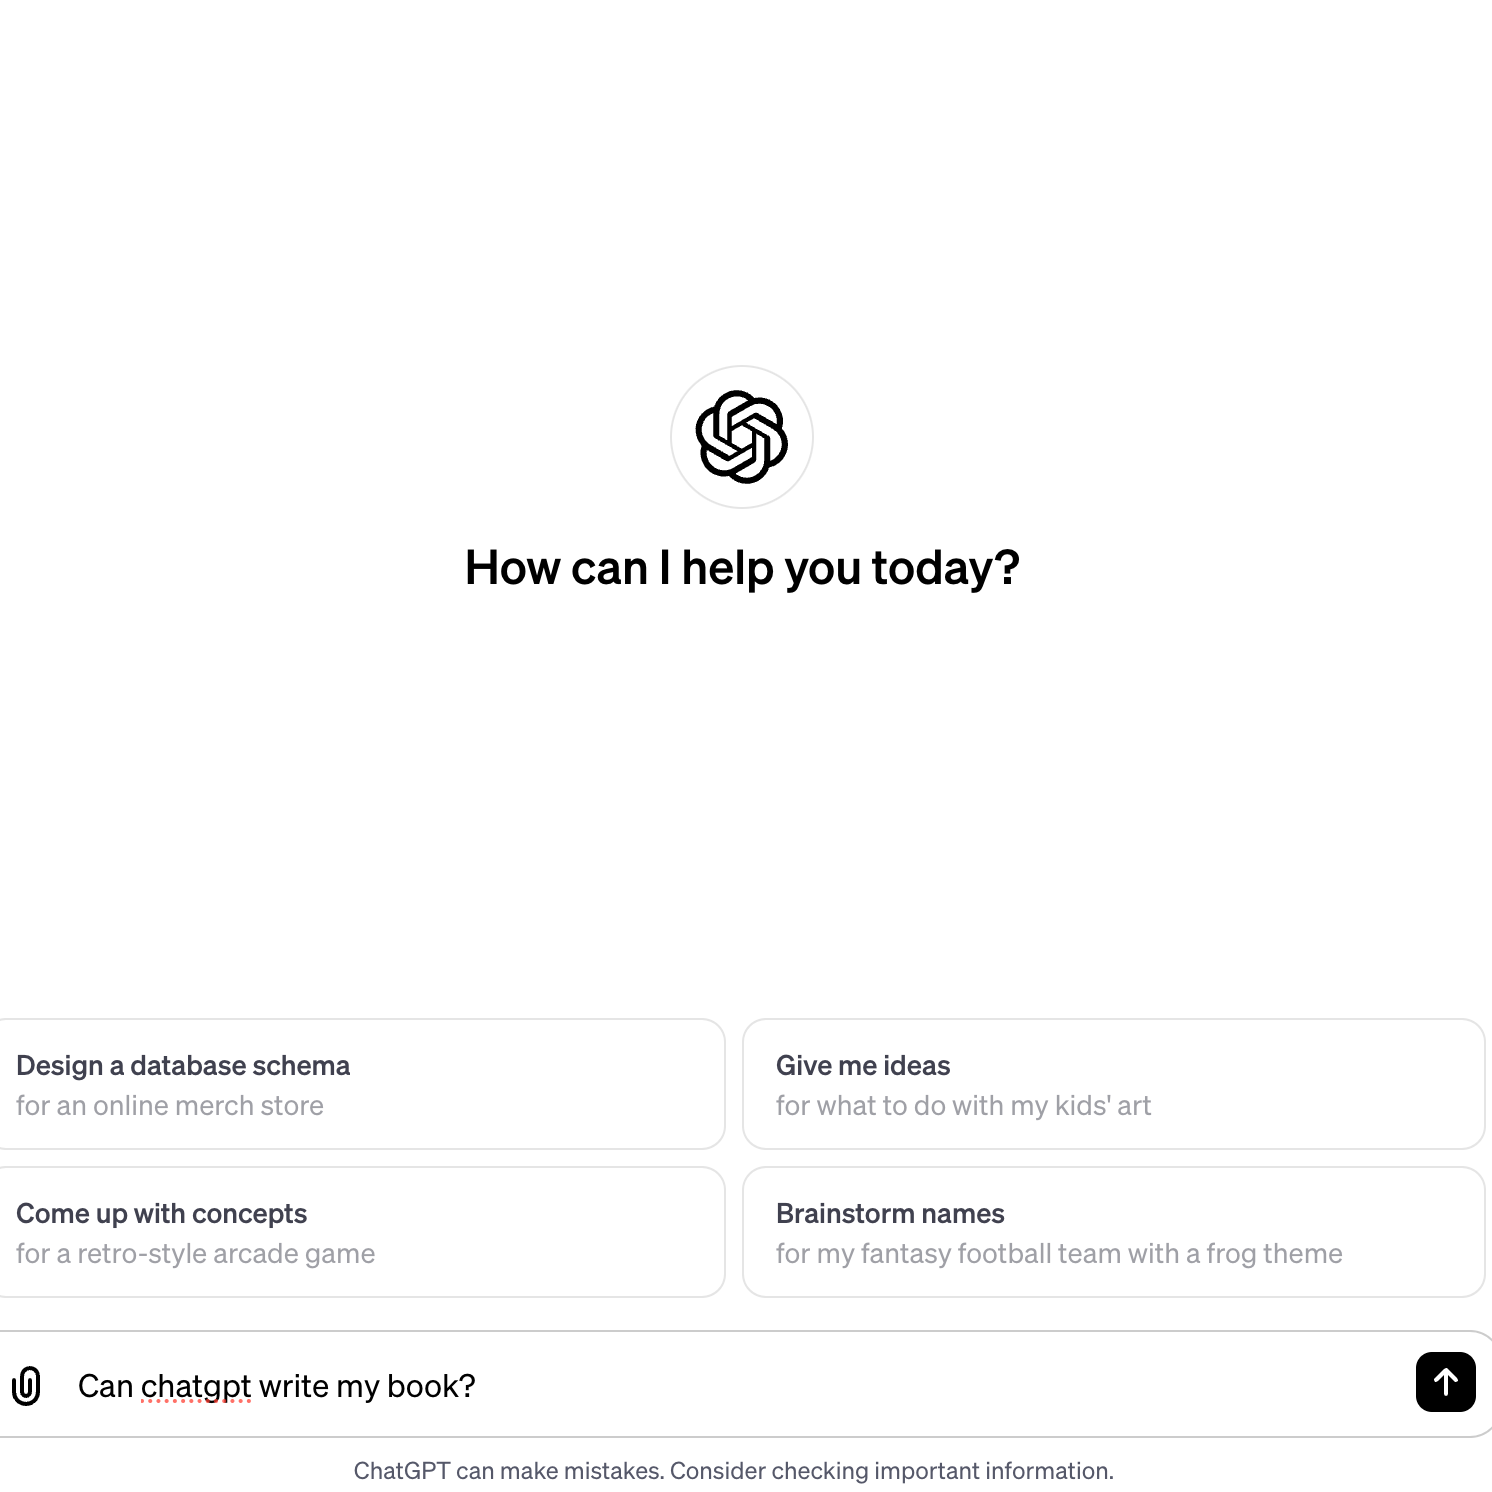The width and height of the screenshot is (1492, 1492).
Task: Click the 'Brainstorm names' bold title
Action: click(x=890, y=1214)
